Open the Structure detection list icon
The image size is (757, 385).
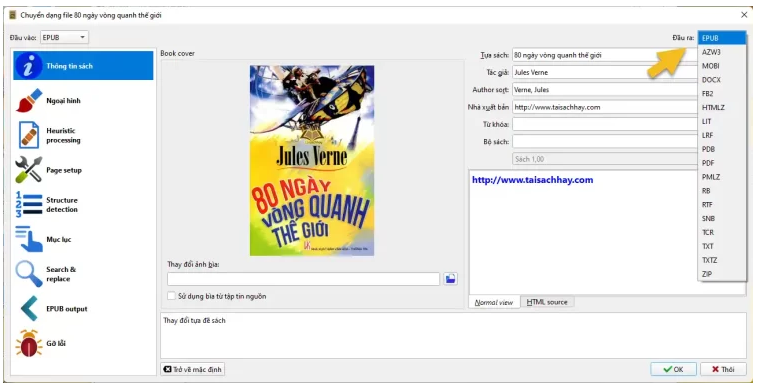click(29, 204)
